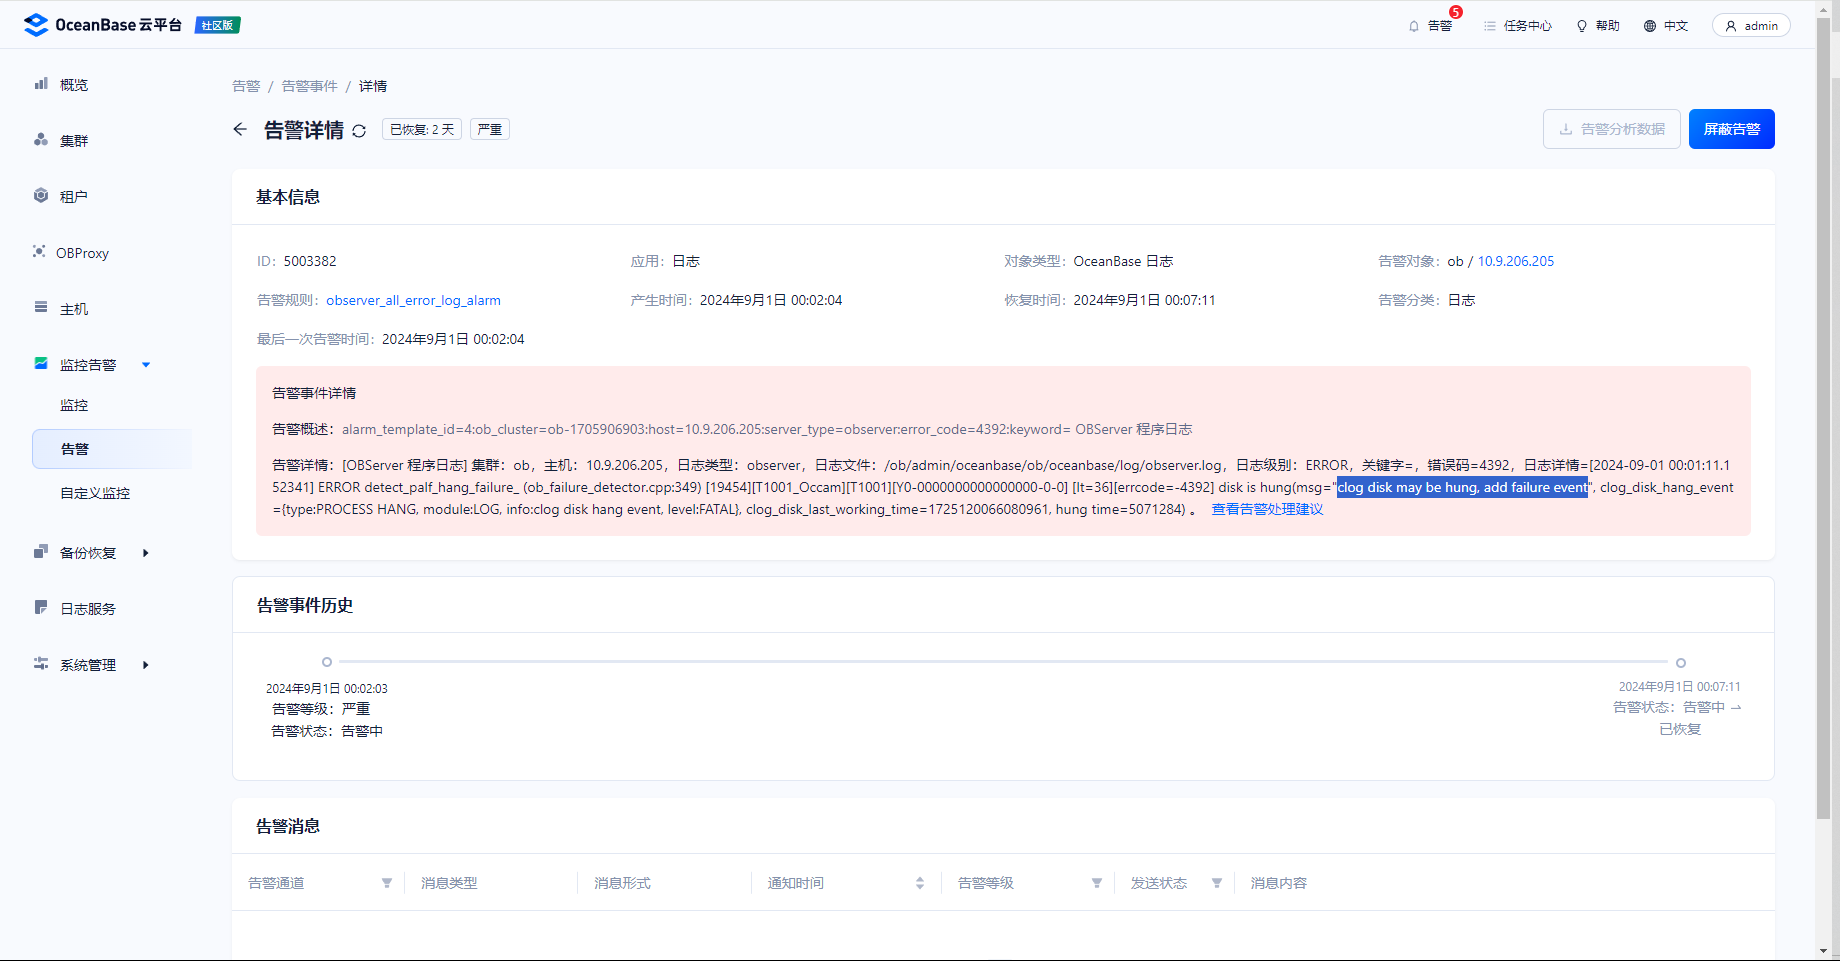Open 任务中心 from the top bar
Image resolution: width=1840 pixels, height=961 pixels.
pyautogui.click(x=1517, y=26)
